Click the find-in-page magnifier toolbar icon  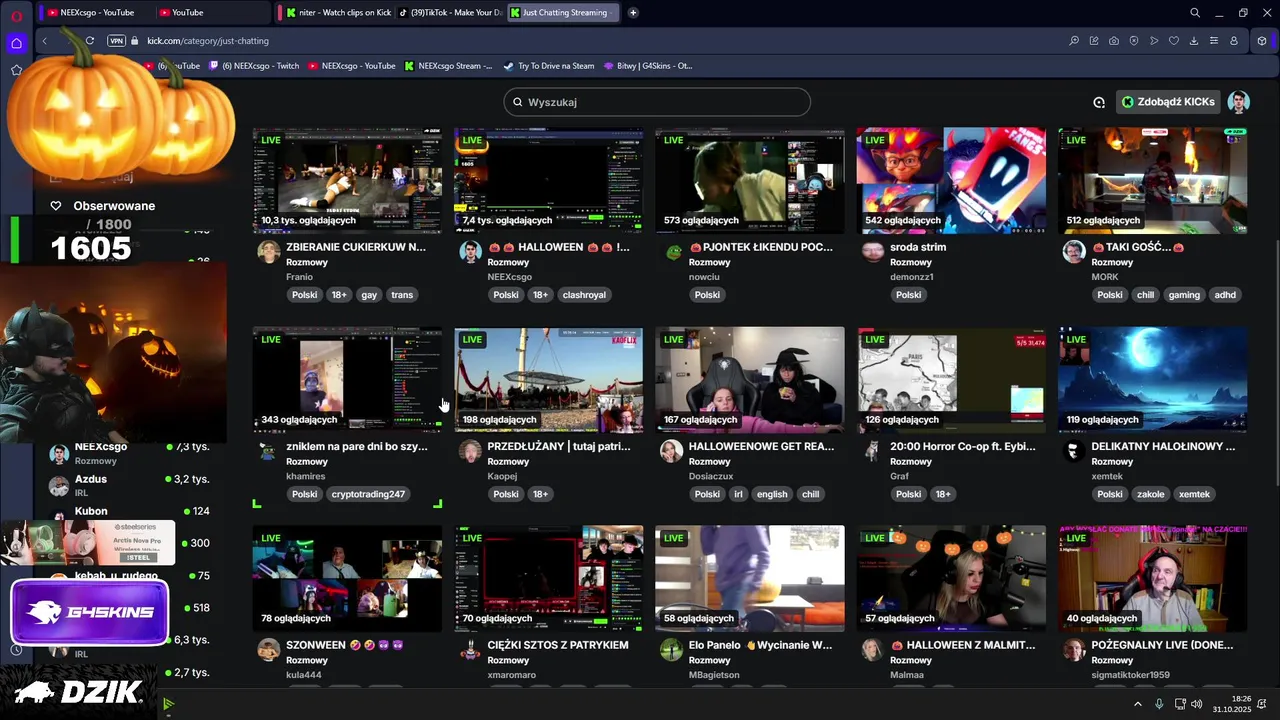(1074, 41)
